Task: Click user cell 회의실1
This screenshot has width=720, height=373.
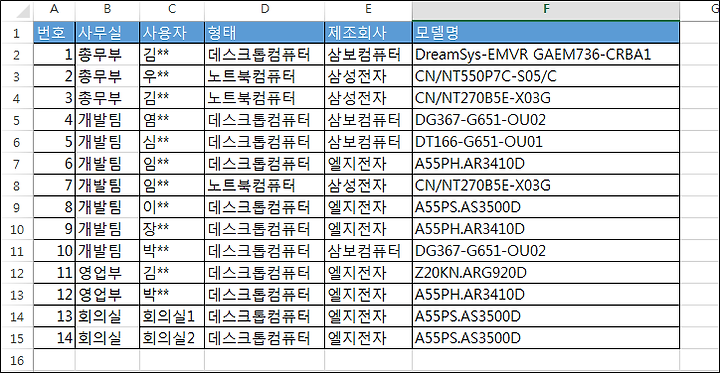Action: point(172,316)
